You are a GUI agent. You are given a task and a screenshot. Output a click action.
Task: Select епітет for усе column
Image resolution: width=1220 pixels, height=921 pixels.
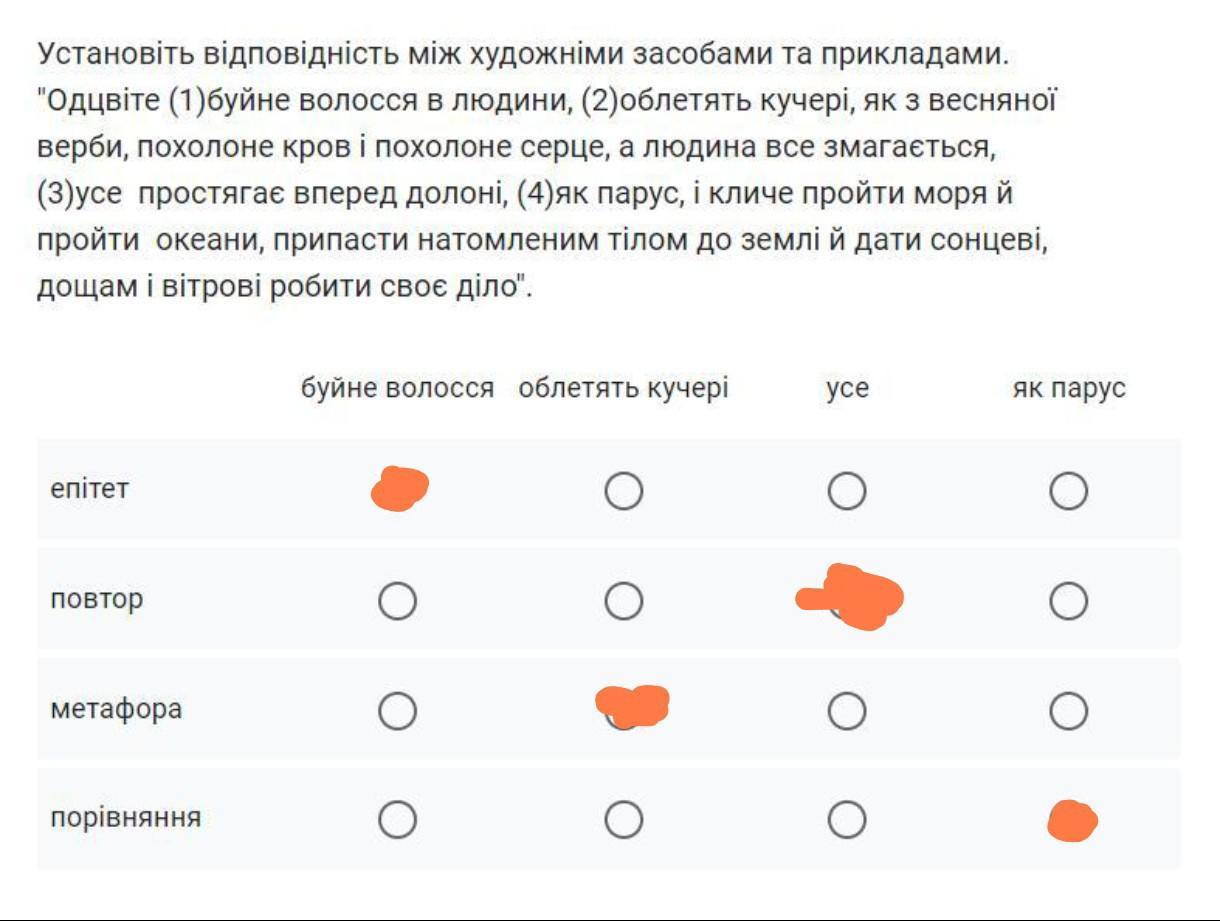coord(847,491)
